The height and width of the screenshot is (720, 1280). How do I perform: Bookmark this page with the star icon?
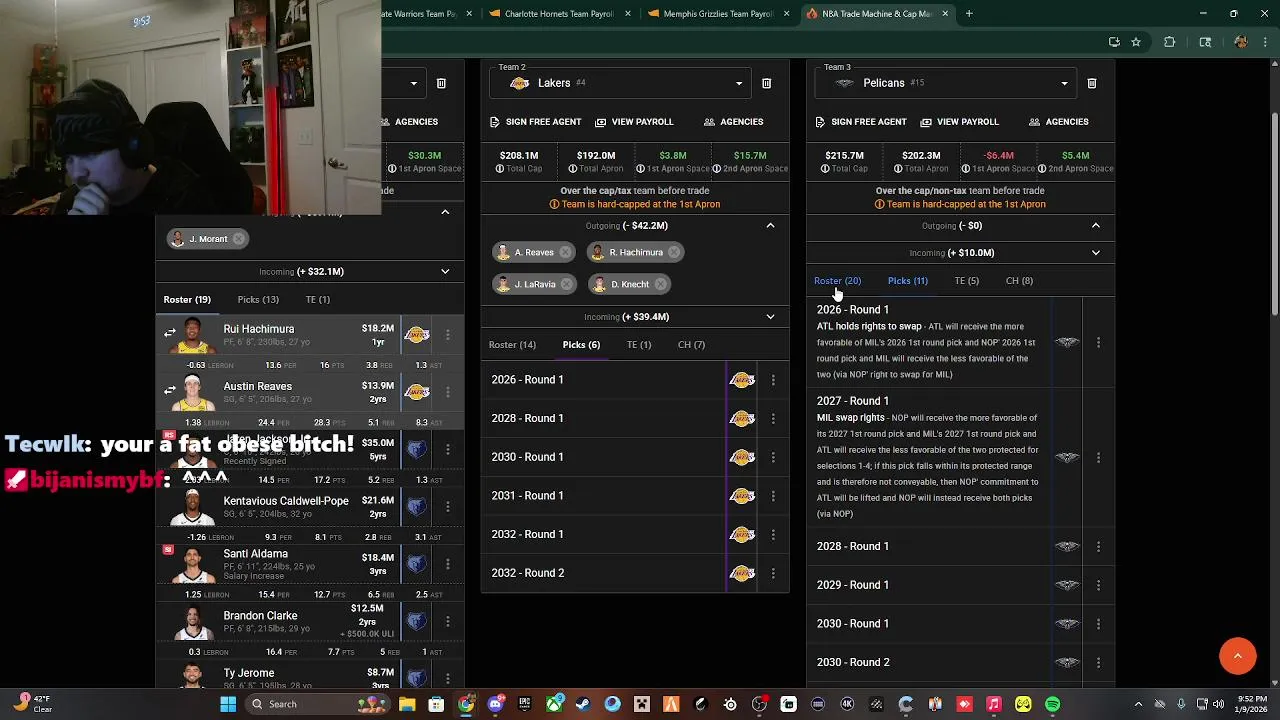[1136, 42]
